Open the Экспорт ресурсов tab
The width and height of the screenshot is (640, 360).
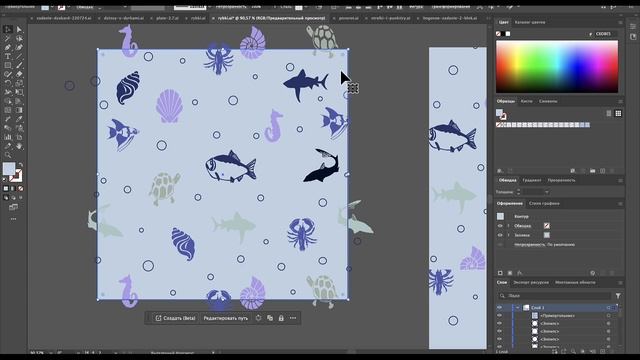[531, 282]
